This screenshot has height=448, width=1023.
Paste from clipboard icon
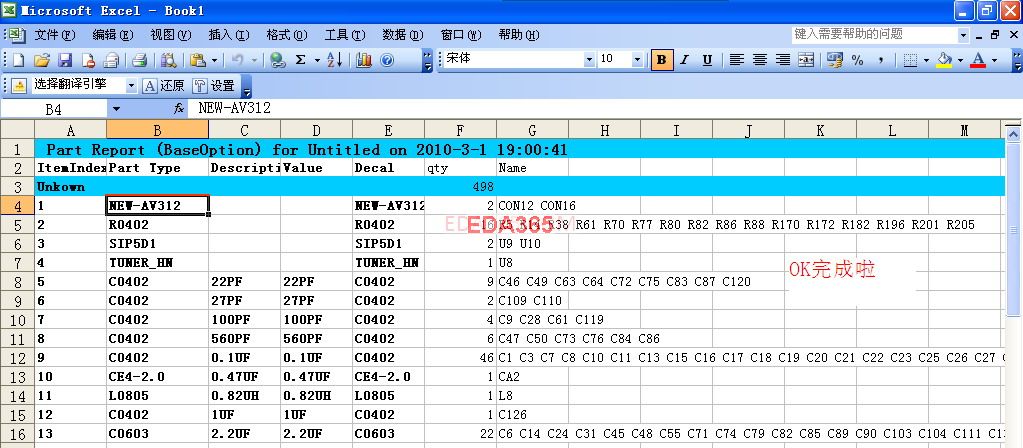[x=198, y=61]
